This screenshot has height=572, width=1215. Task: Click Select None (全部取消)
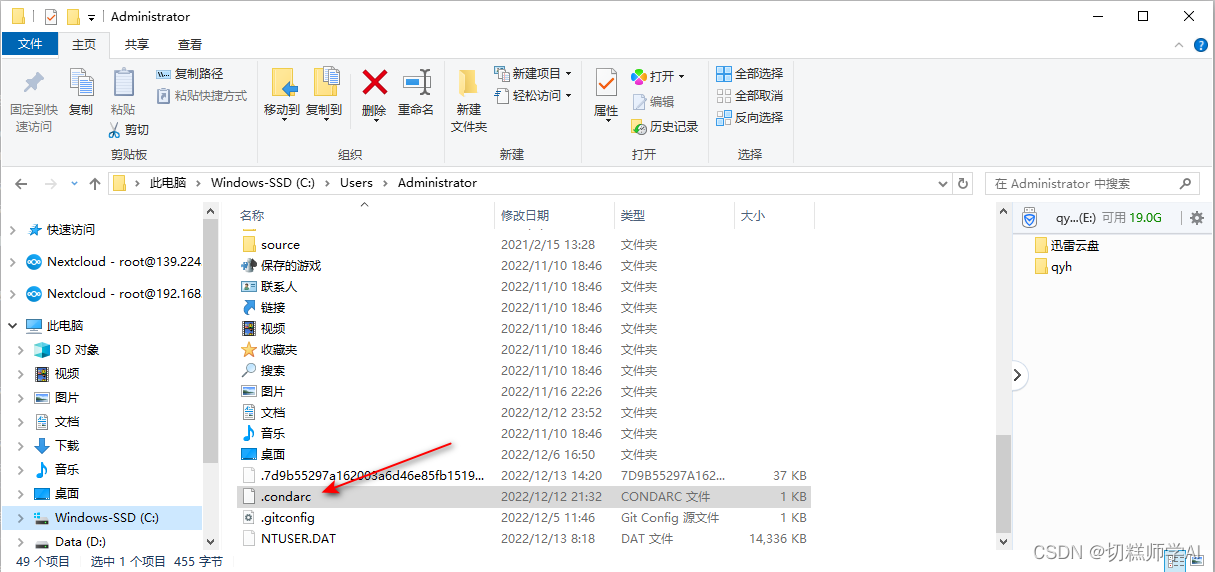point(750,96)
